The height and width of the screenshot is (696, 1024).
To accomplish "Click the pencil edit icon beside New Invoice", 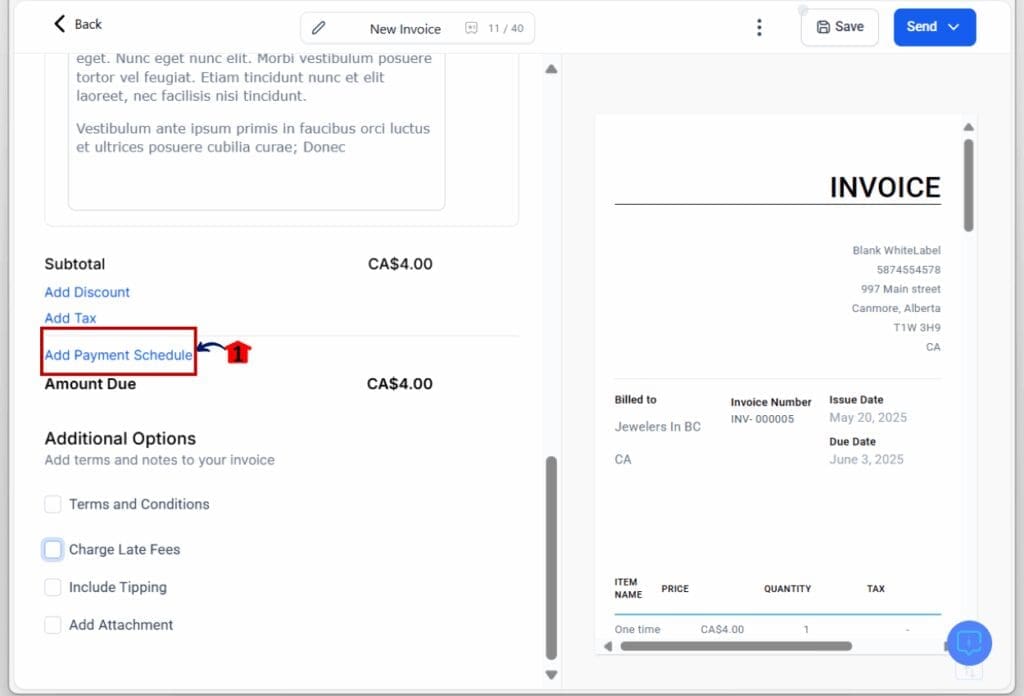I will (x=318, y=28).
